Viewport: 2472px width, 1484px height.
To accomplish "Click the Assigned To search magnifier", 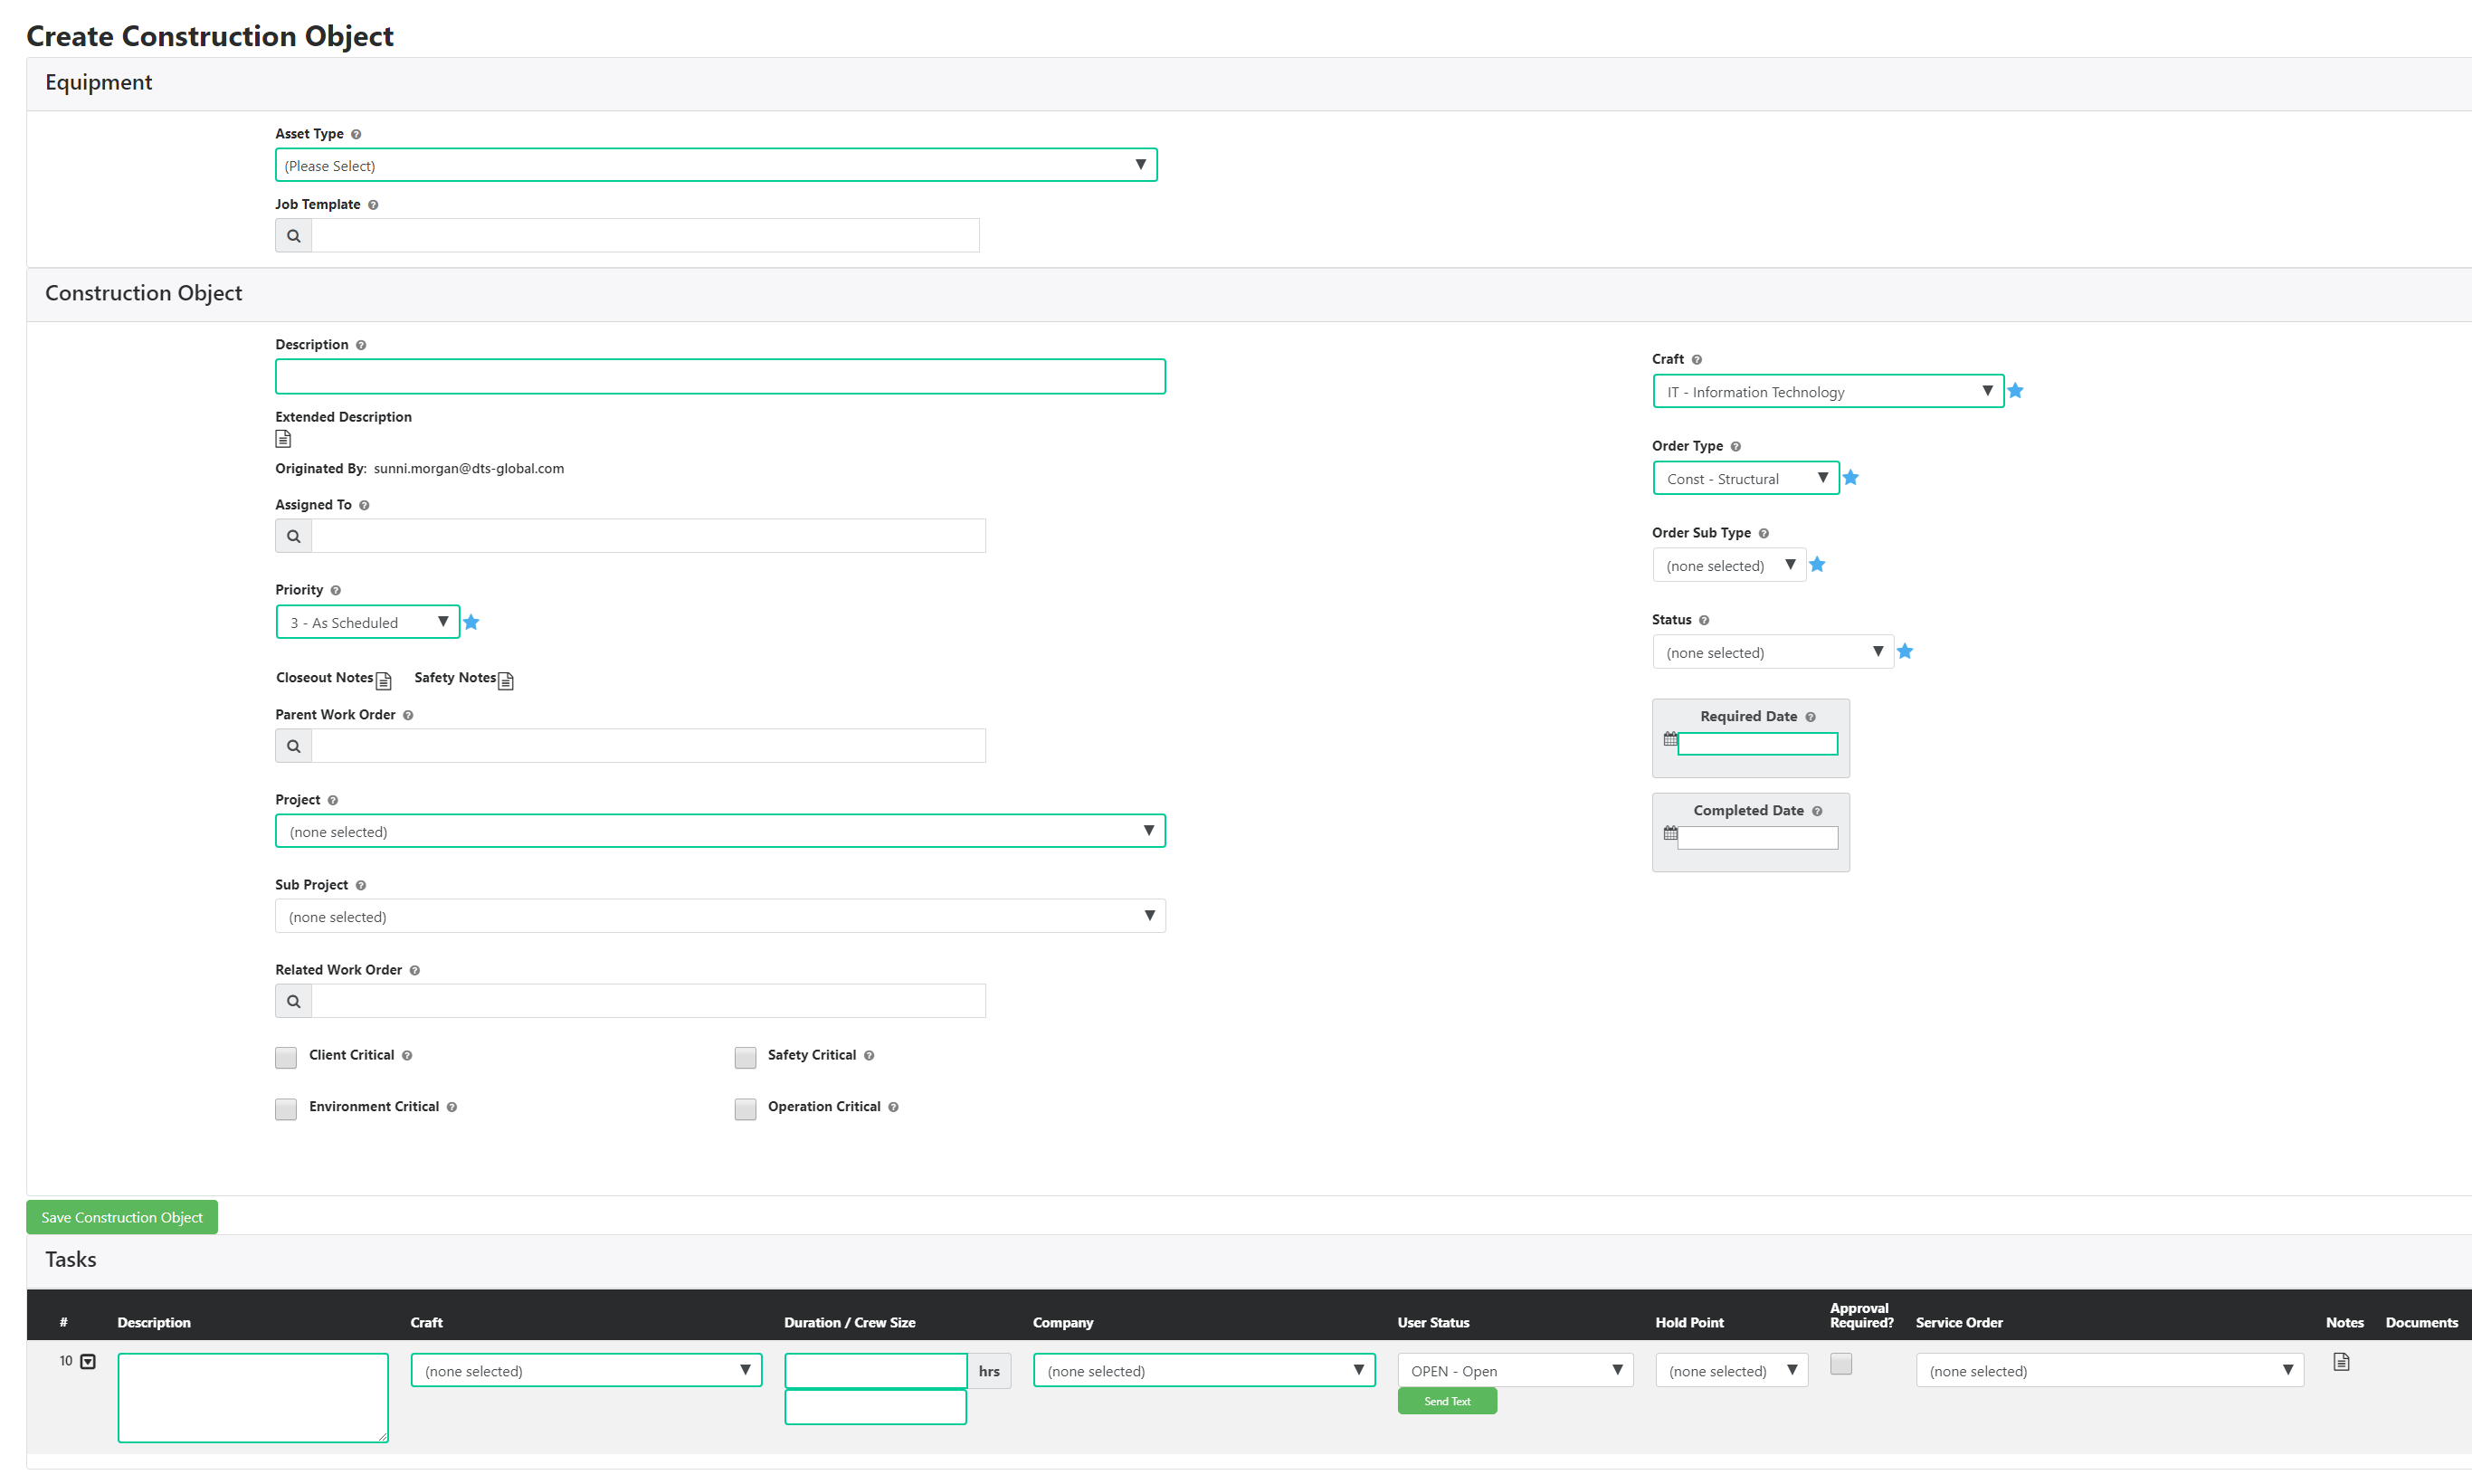I will click(293, 535).
